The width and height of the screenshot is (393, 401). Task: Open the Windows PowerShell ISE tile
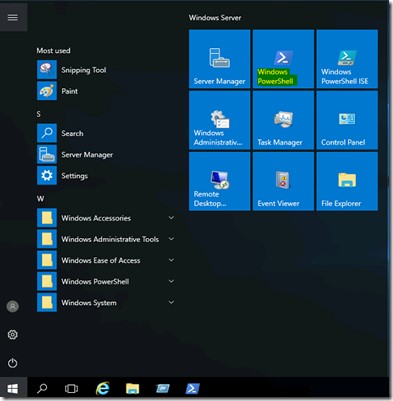347,59
